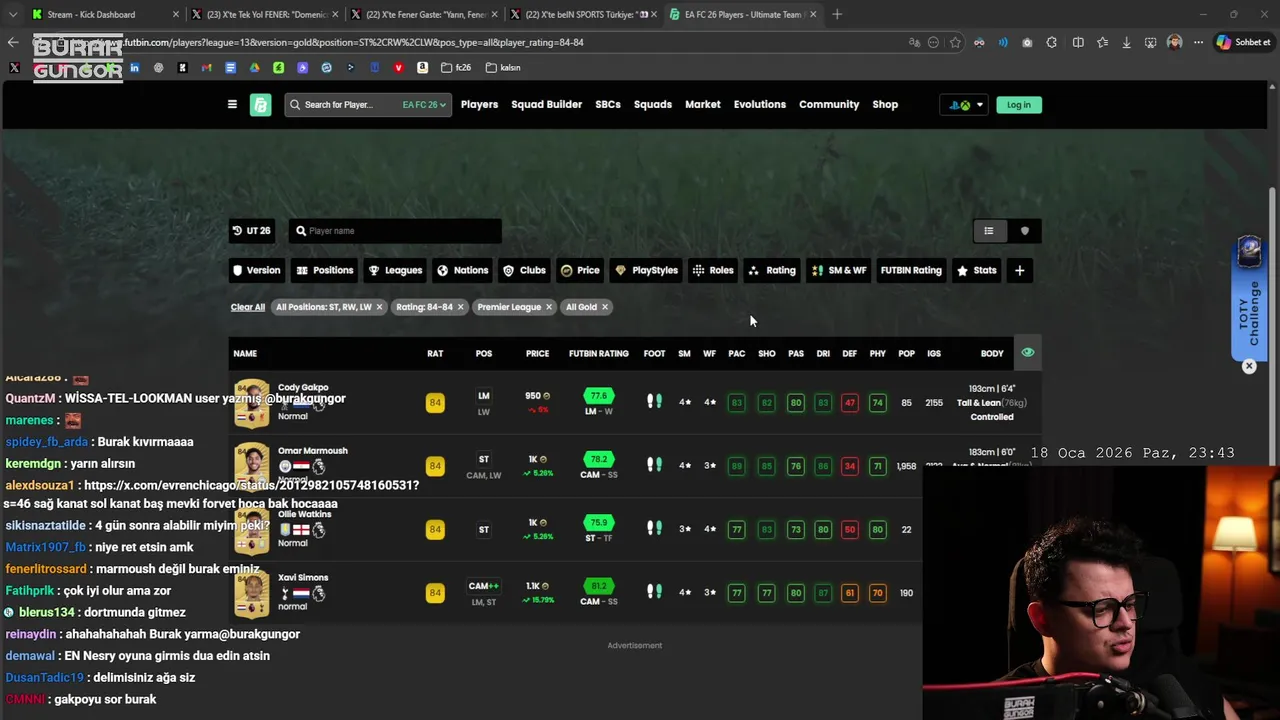1280x720 pixels.
Task: Click the plus icon for more filters
Action: click(x=1019, y=270)
